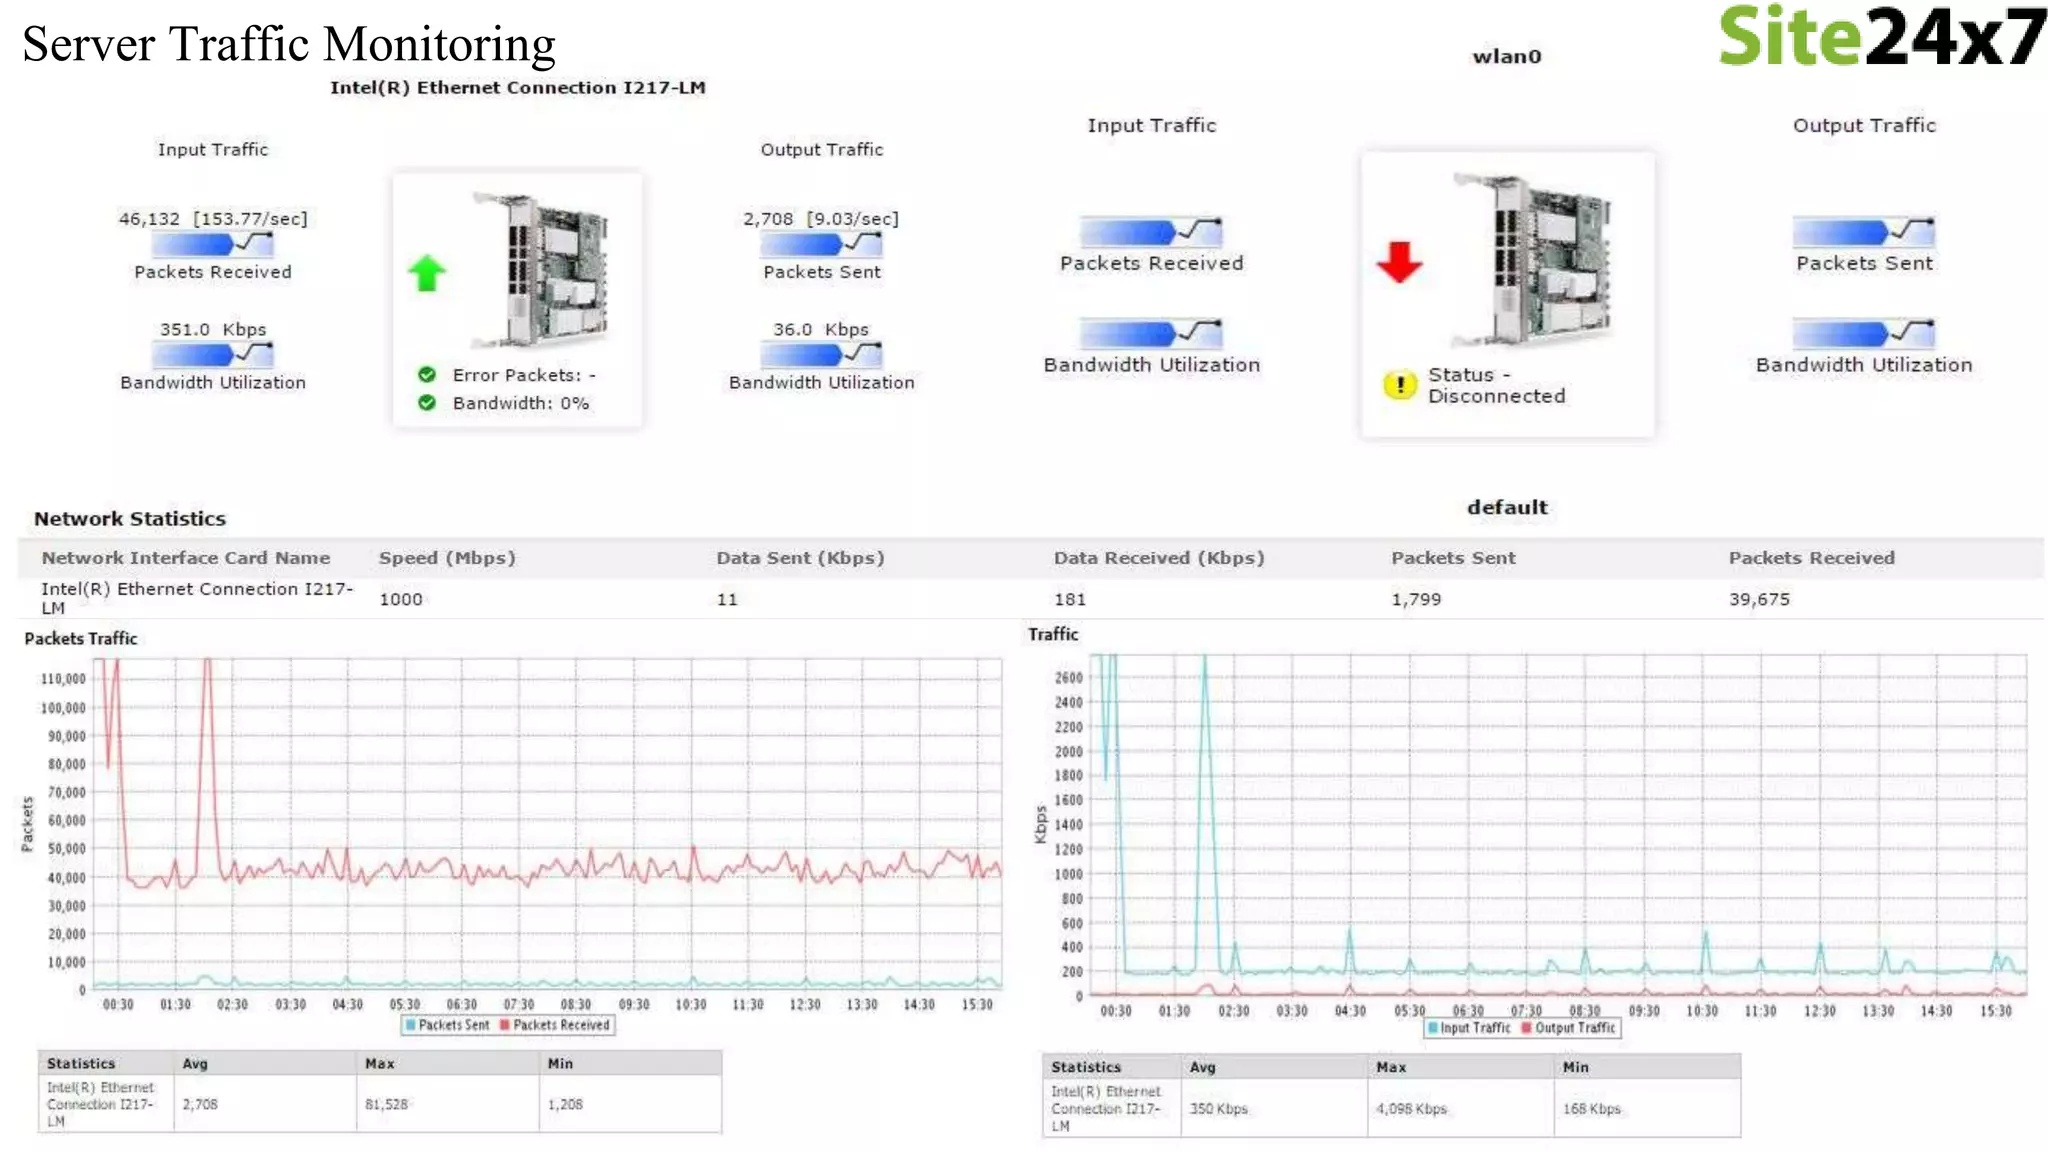The image size is (2048, 1152).
Task: Open output Bandwidth Utilization sparkline at 36.0 Kbps
Action: click(821, 354)
